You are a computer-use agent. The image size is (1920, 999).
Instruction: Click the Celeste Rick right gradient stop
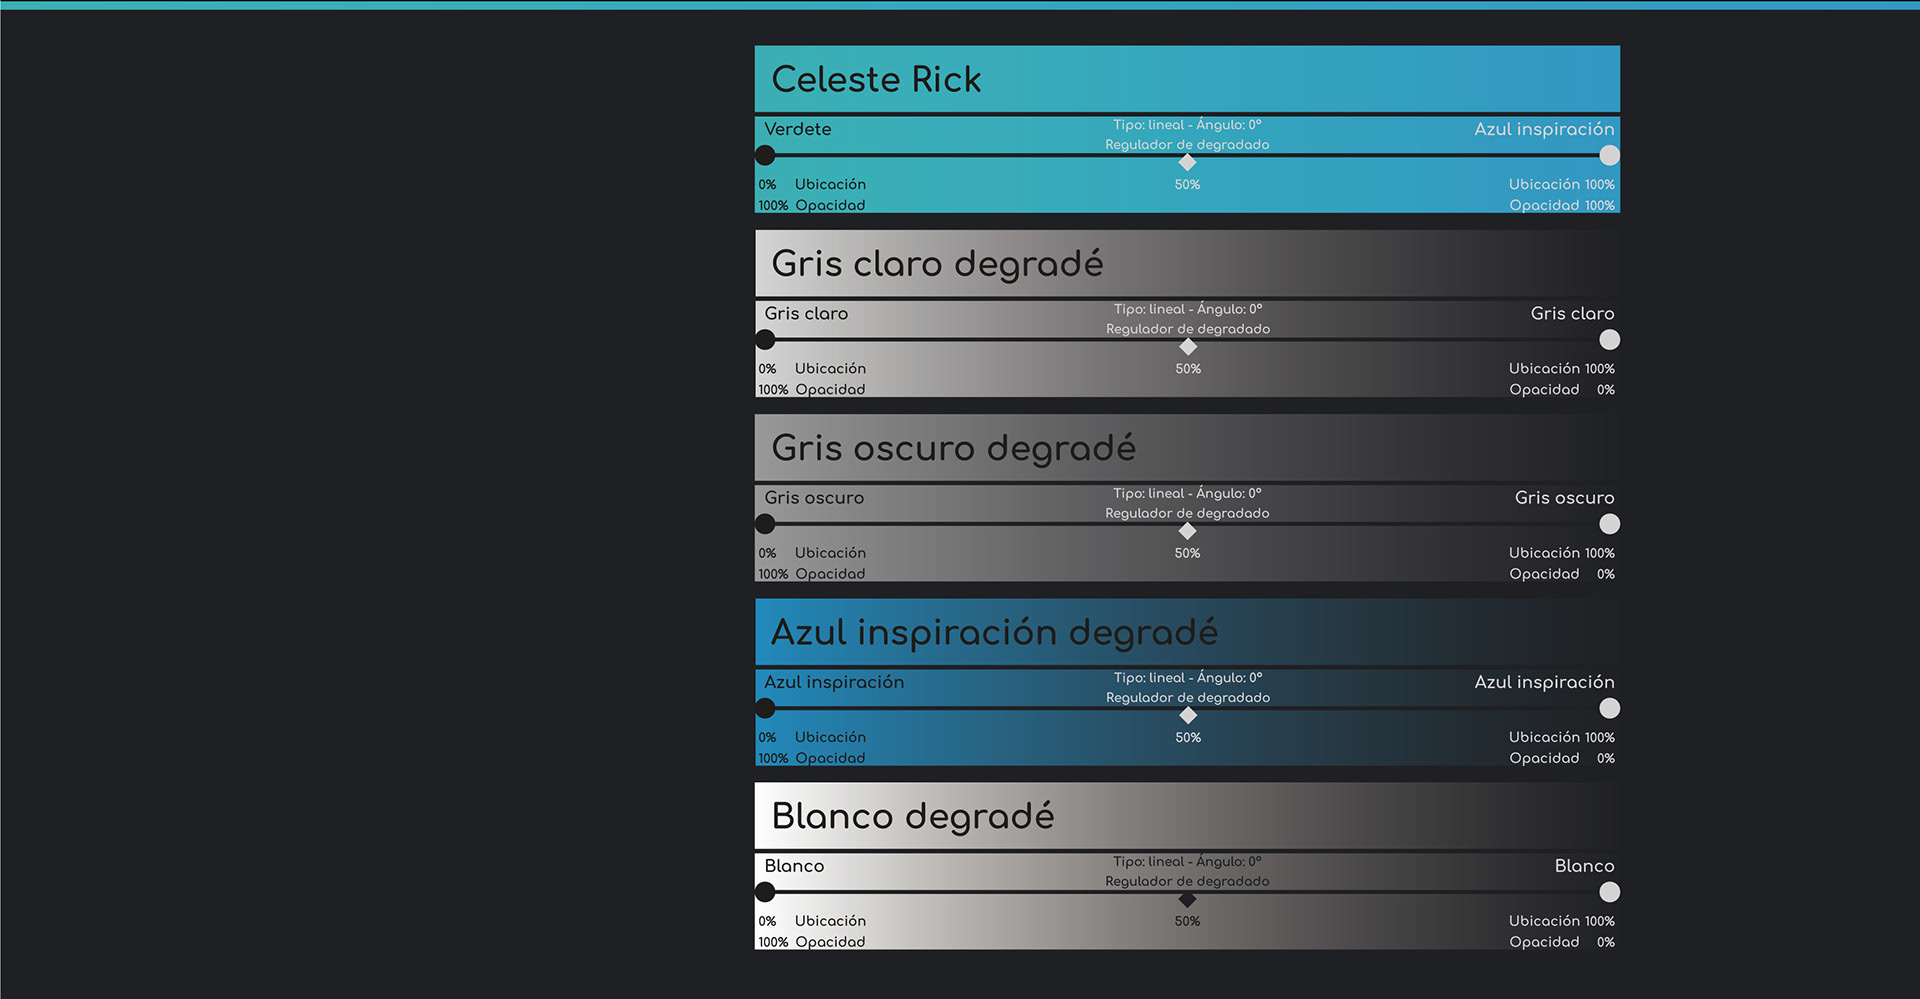[x=1609, y=155]
